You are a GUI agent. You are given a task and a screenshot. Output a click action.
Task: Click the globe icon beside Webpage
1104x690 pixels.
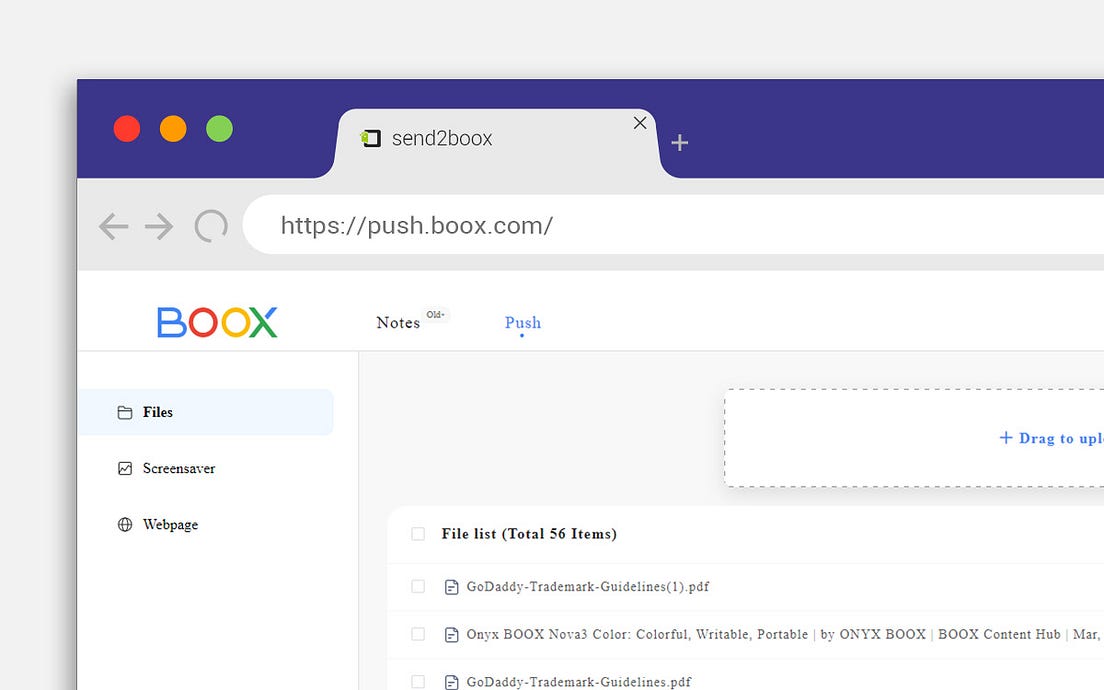[x=125, y=525]
